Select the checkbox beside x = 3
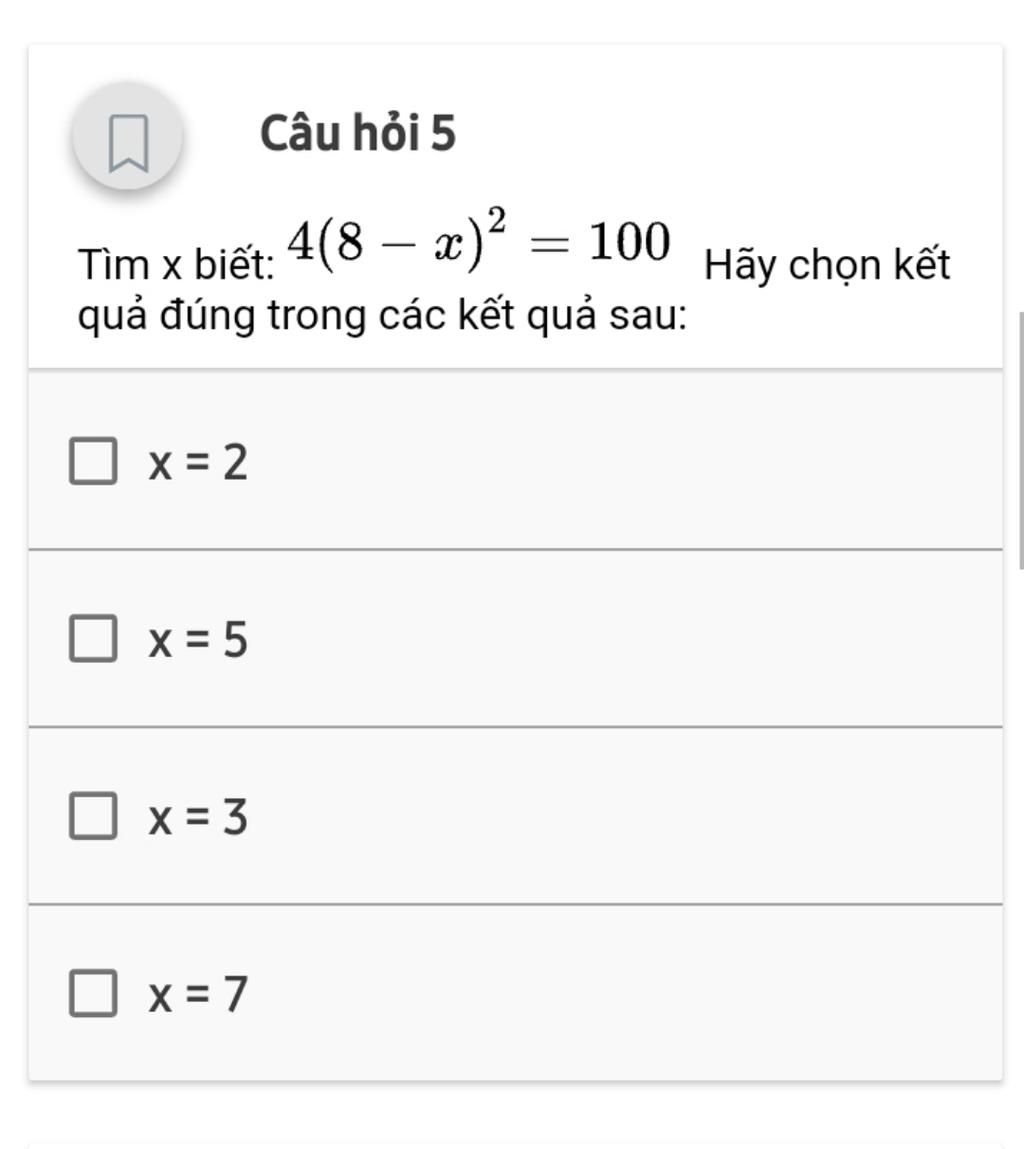The width and height of the screenshot is (1024, 1149). click(x=93, y=816)
